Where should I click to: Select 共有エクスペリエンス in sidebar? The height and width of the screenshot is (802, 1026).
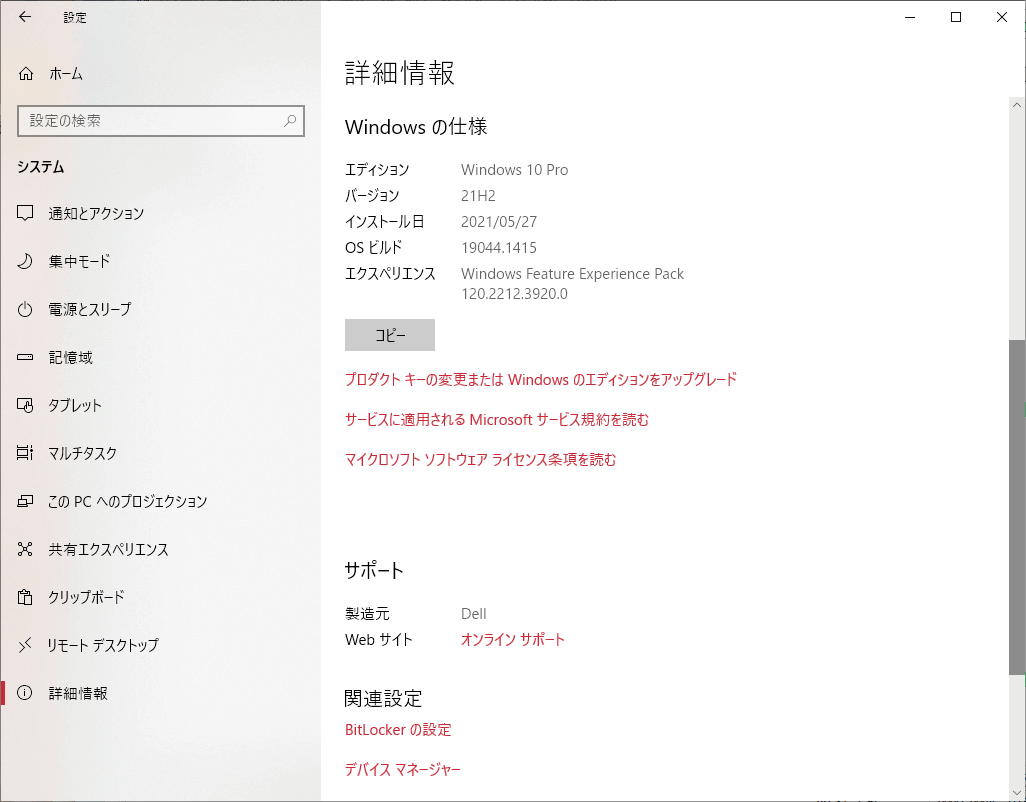tap(160, 549)
